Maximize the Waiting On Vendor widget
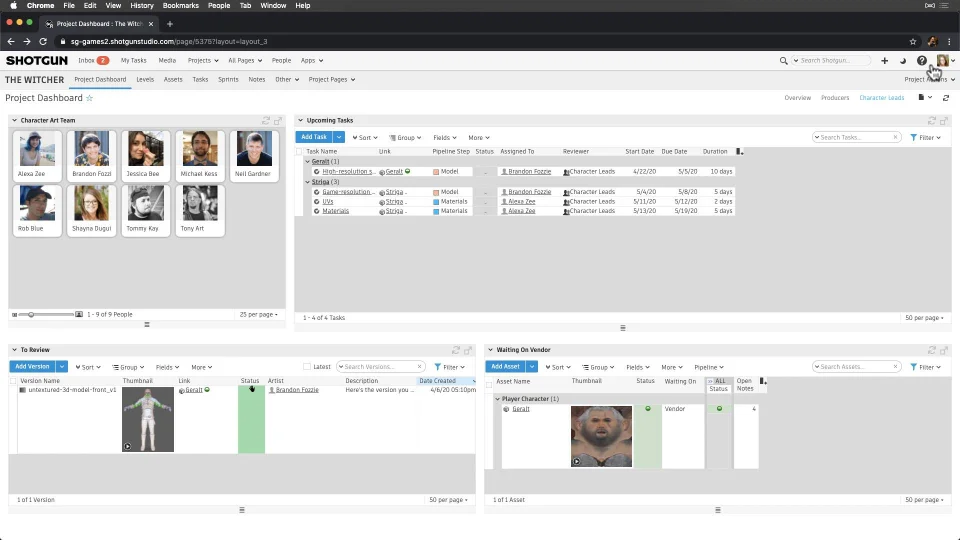 tap(944, 350)
